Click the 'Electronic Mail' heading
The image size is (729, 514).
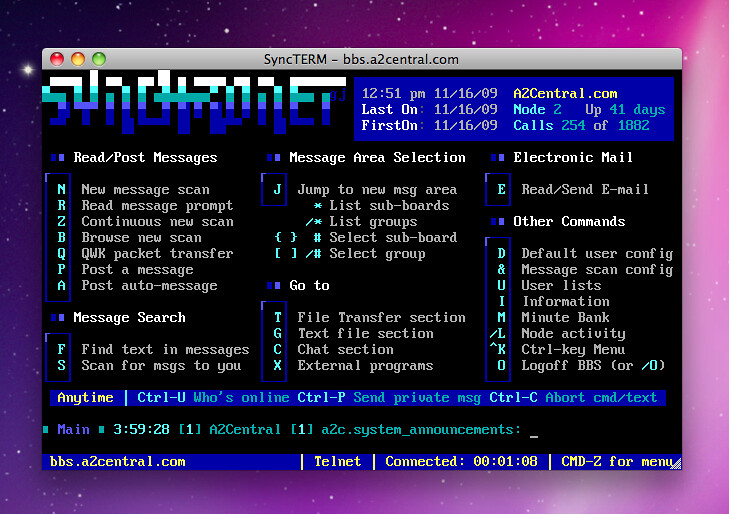(573, 158)
